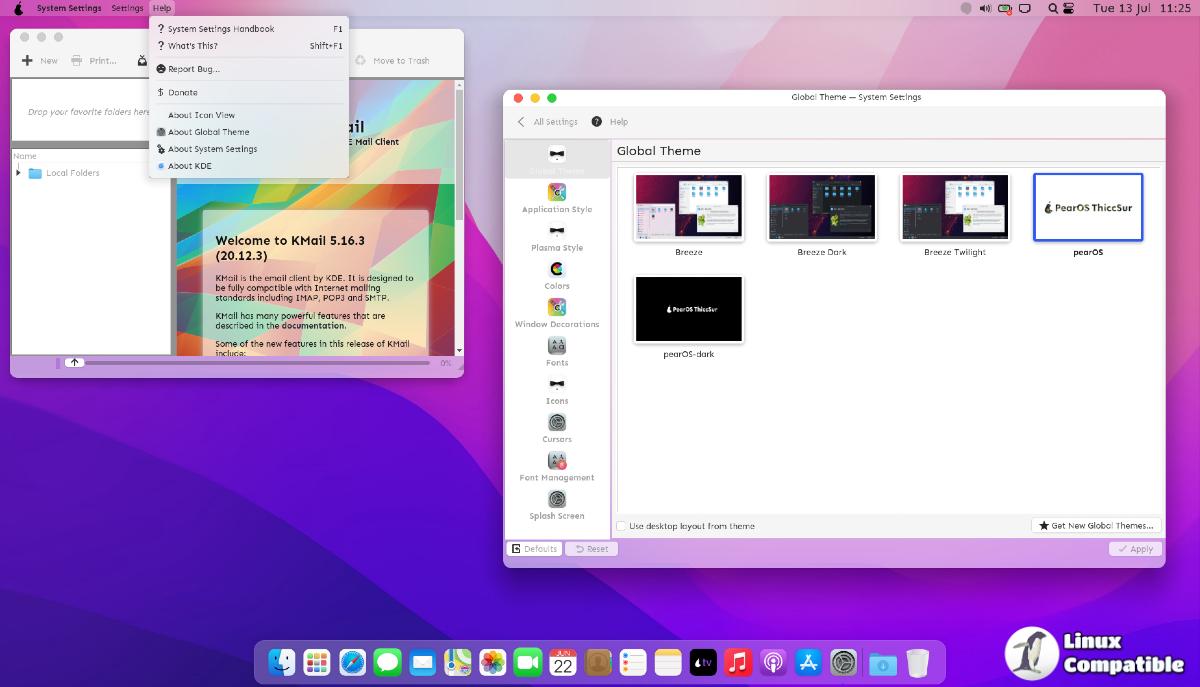Launch Apple TV from the dock
Viewport: 1200px width, 687px height.
tap(703, 662)
